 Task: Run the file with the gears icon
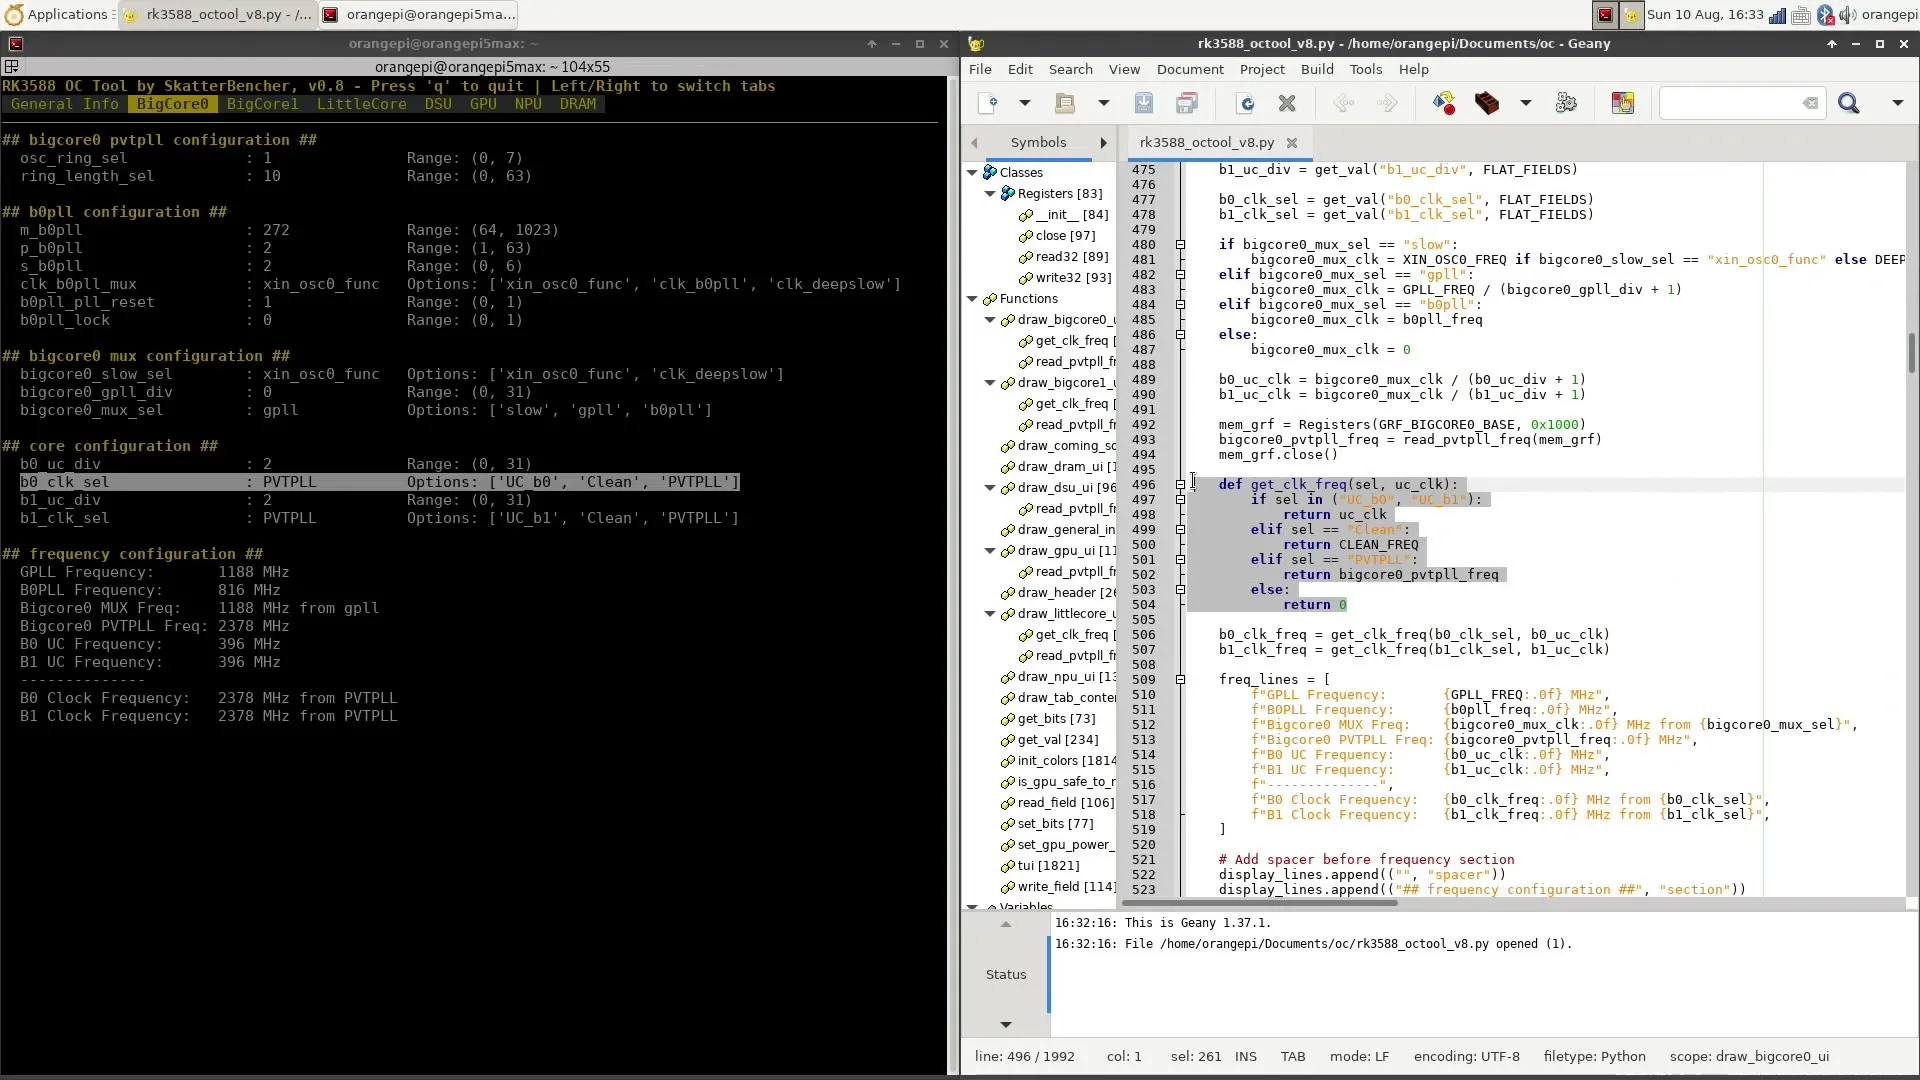pos(1566,103)
